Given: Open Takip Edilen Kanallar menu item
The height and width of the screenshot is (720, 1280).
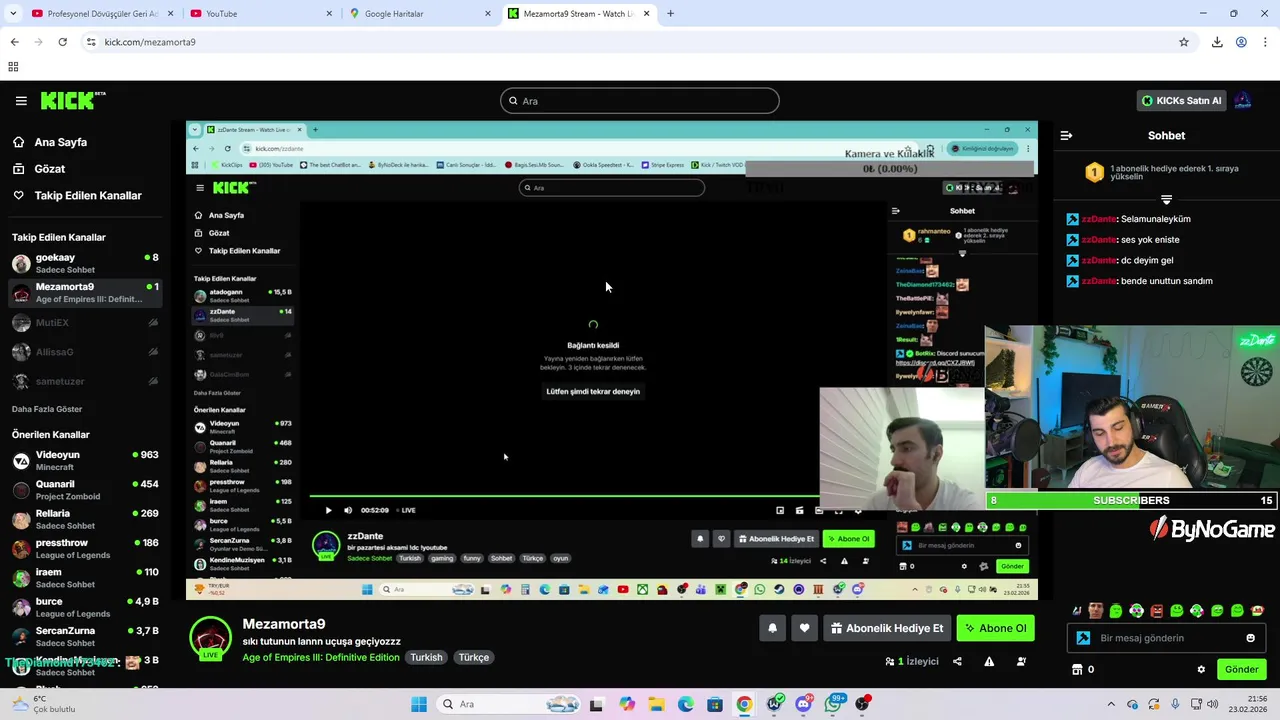Looking at the screenshot, I should [x=88, y=195].
